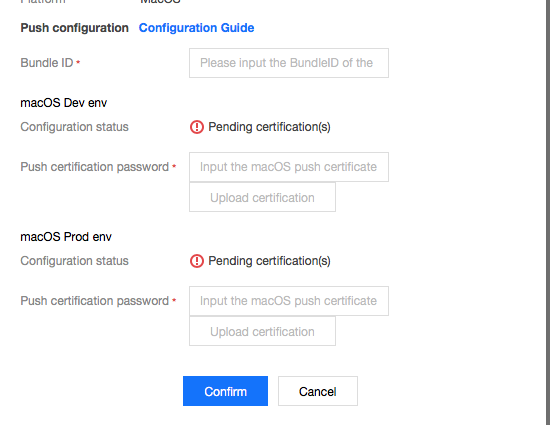Select the macOS Dev env certificate password field
This screenshot has height=425, width=550.
[x=289, y=167]
